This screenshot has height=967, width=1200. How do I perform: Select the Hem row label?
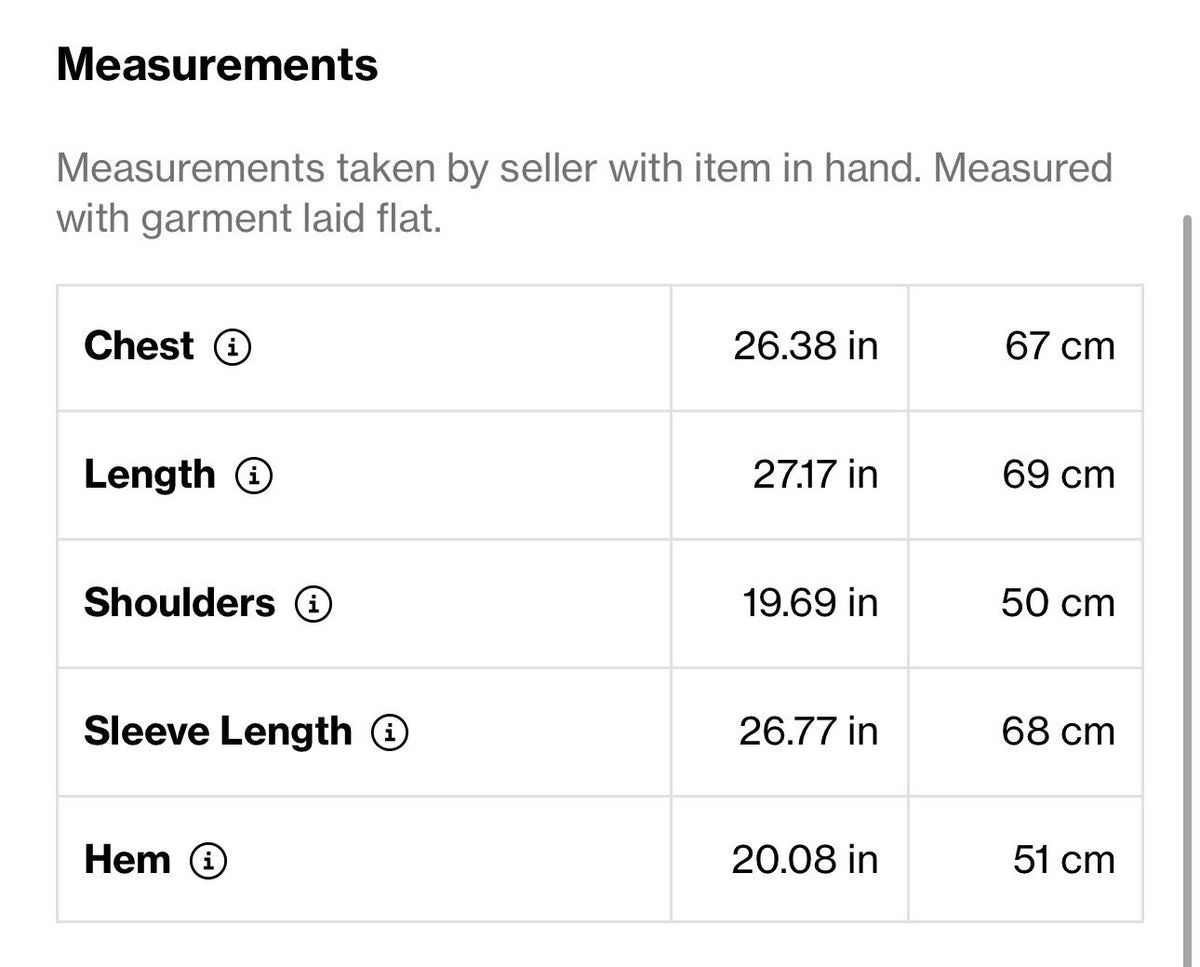[127, 860]
